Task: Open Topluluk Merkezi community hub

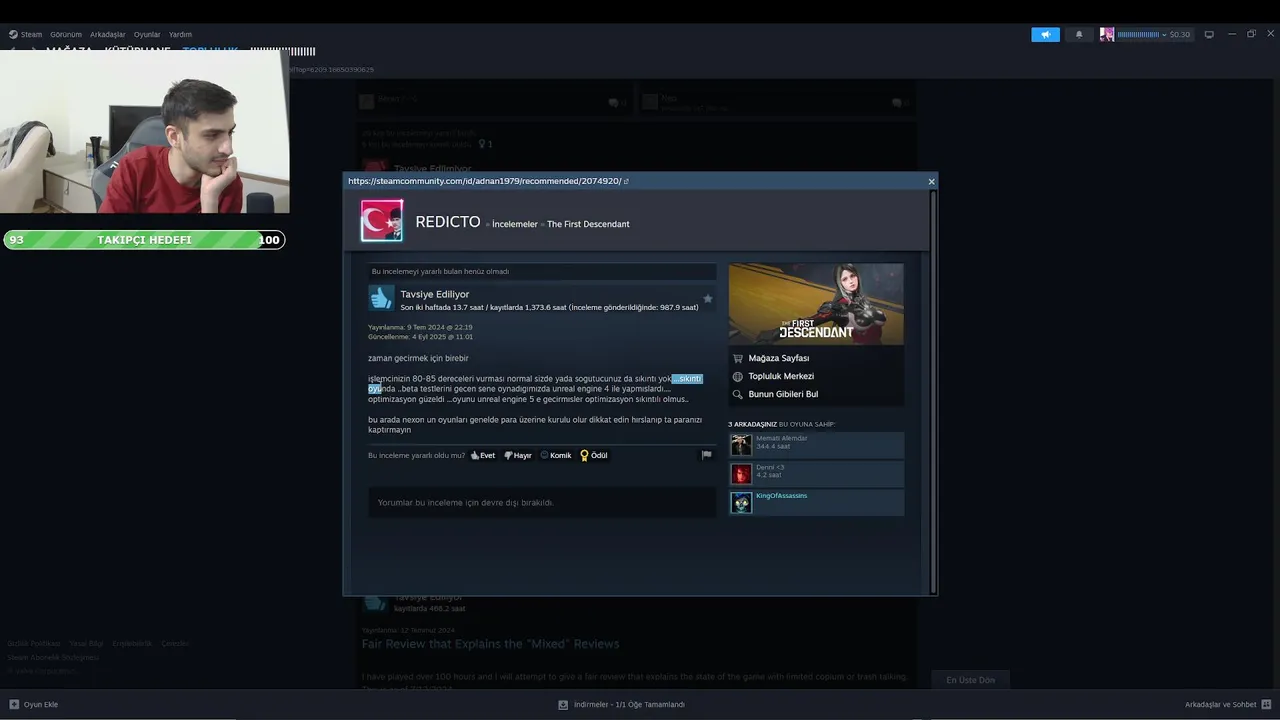Action: click(781, 376)
